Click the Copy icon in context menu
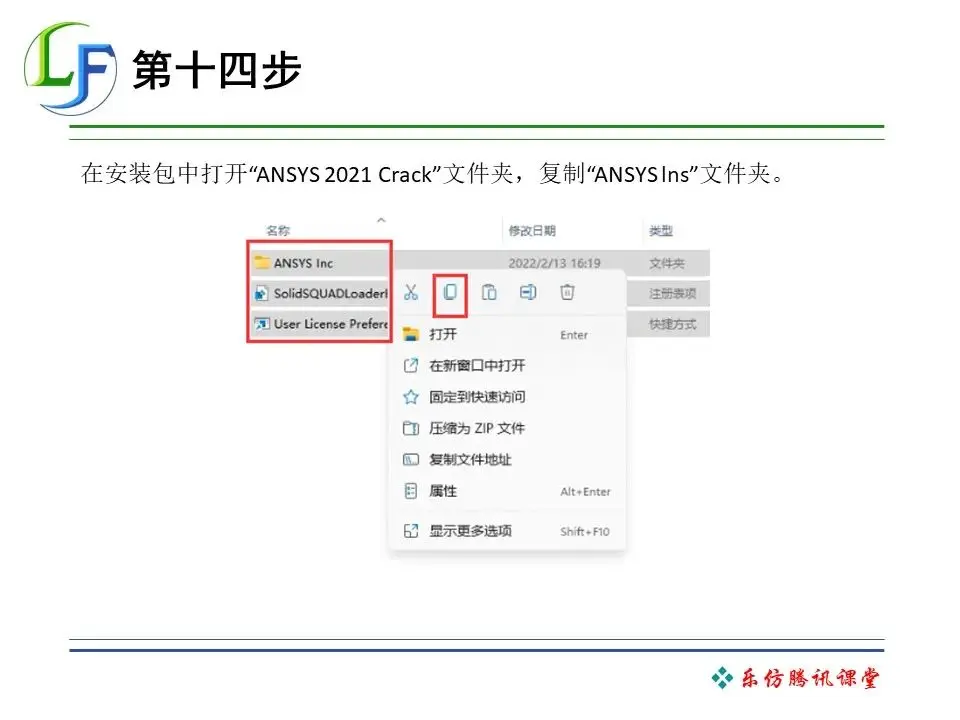The width and height of the screenshot is (960, 720). tap(450, 293)
